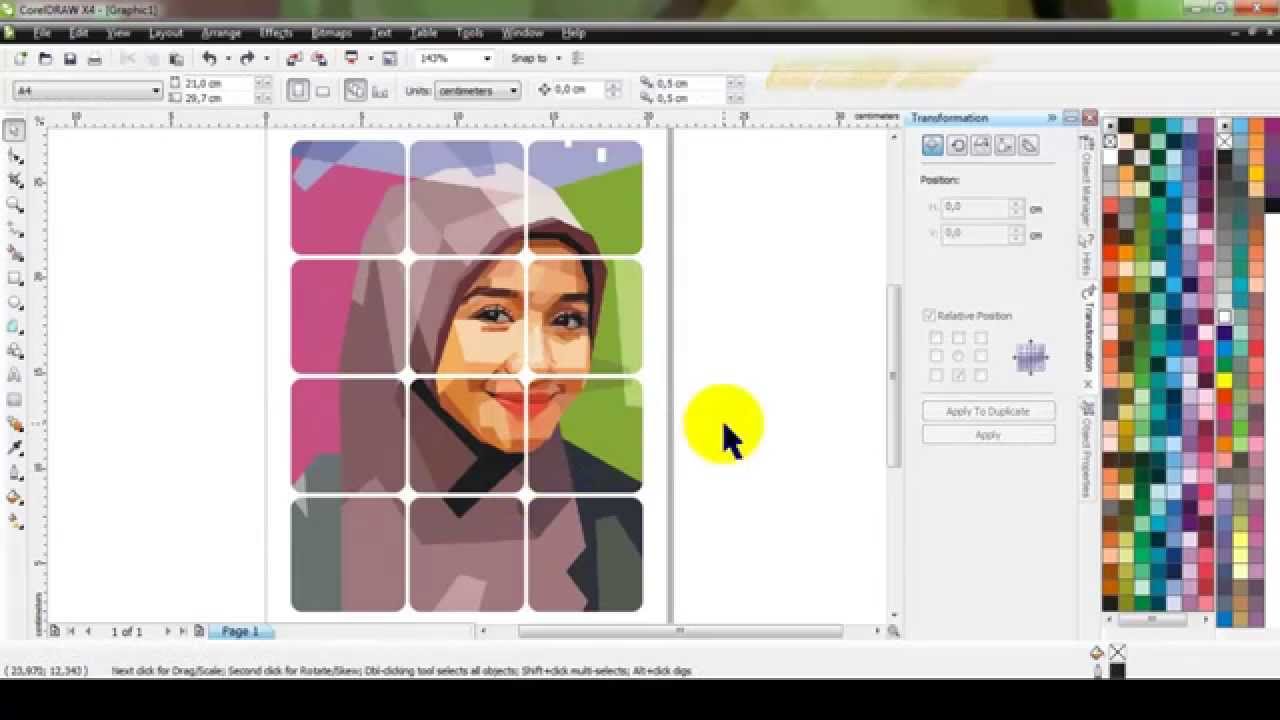The width and height of the screenshot is (1280, 720).
Task: Open the A4 paper size dropdown
Action: (157, 91)
